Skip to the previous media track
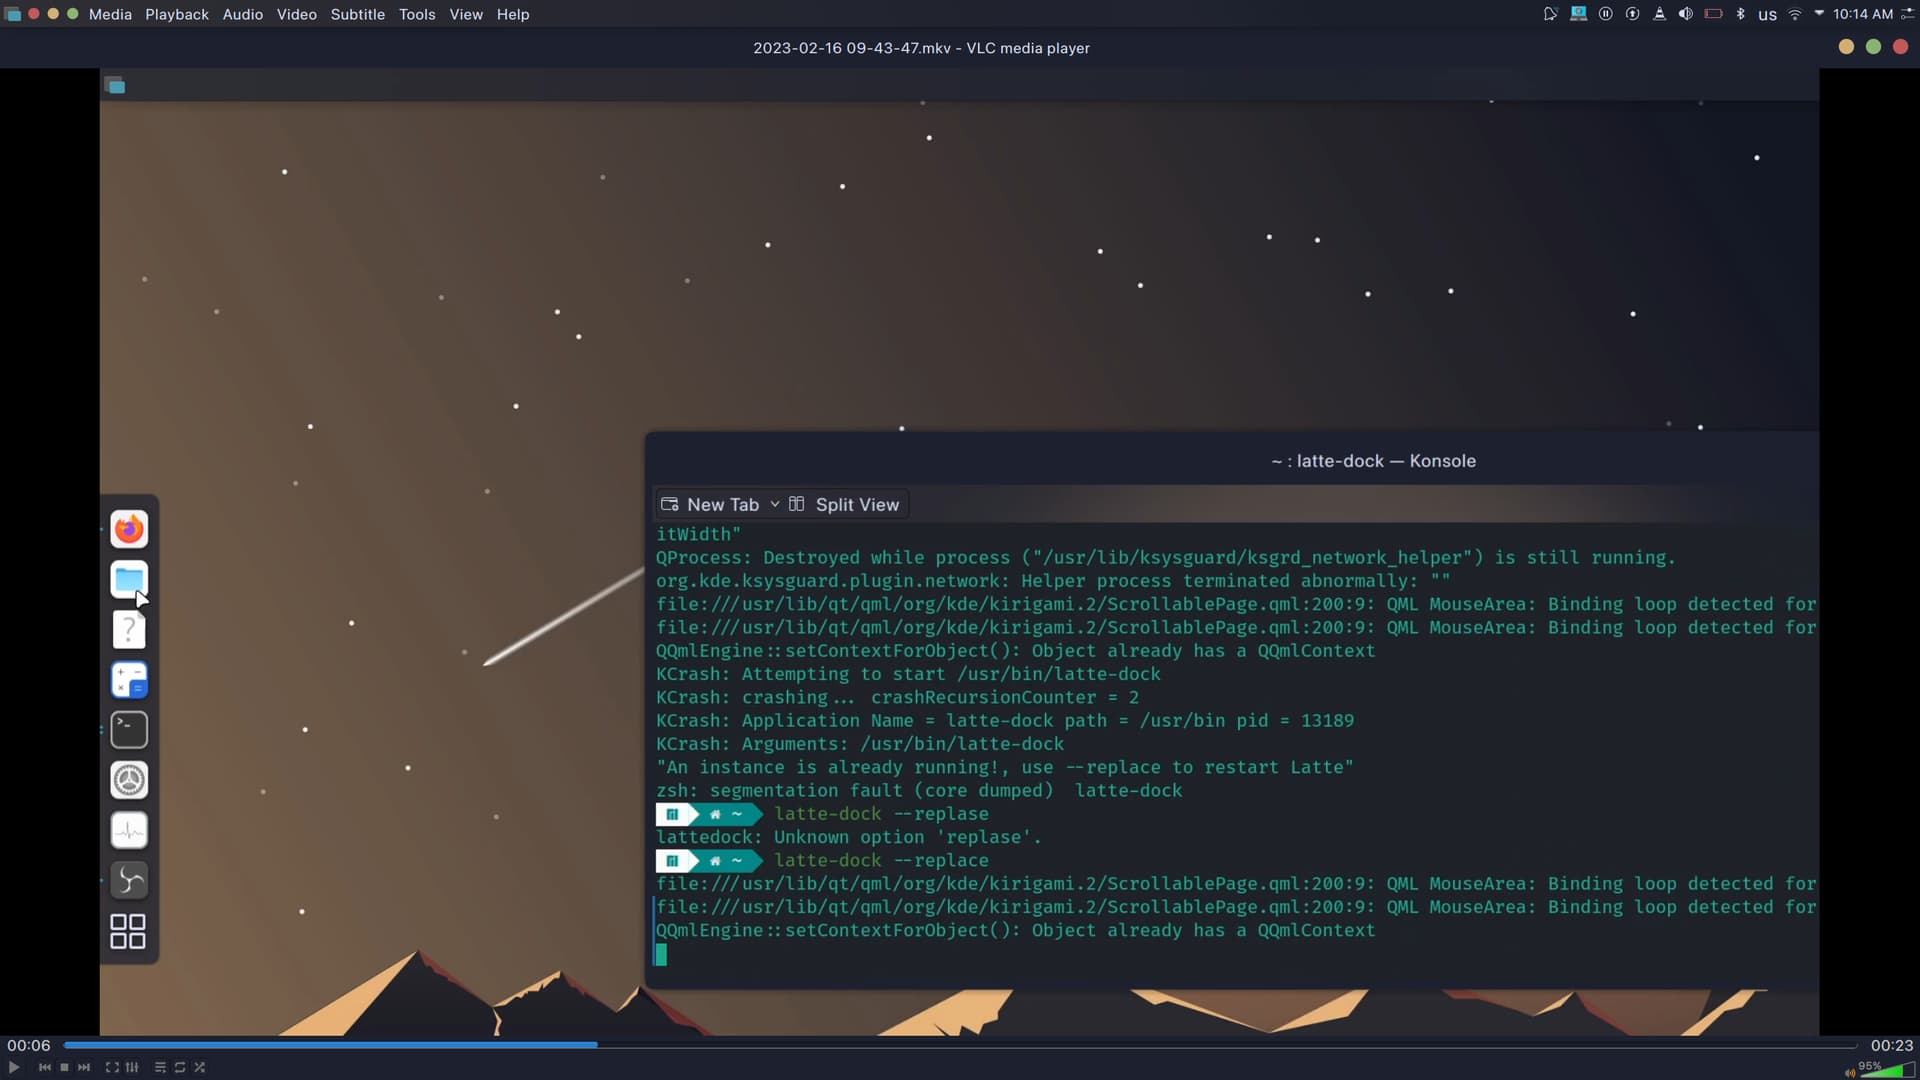Viewport: 1920px width, 1080px height. coord(45,1068)
